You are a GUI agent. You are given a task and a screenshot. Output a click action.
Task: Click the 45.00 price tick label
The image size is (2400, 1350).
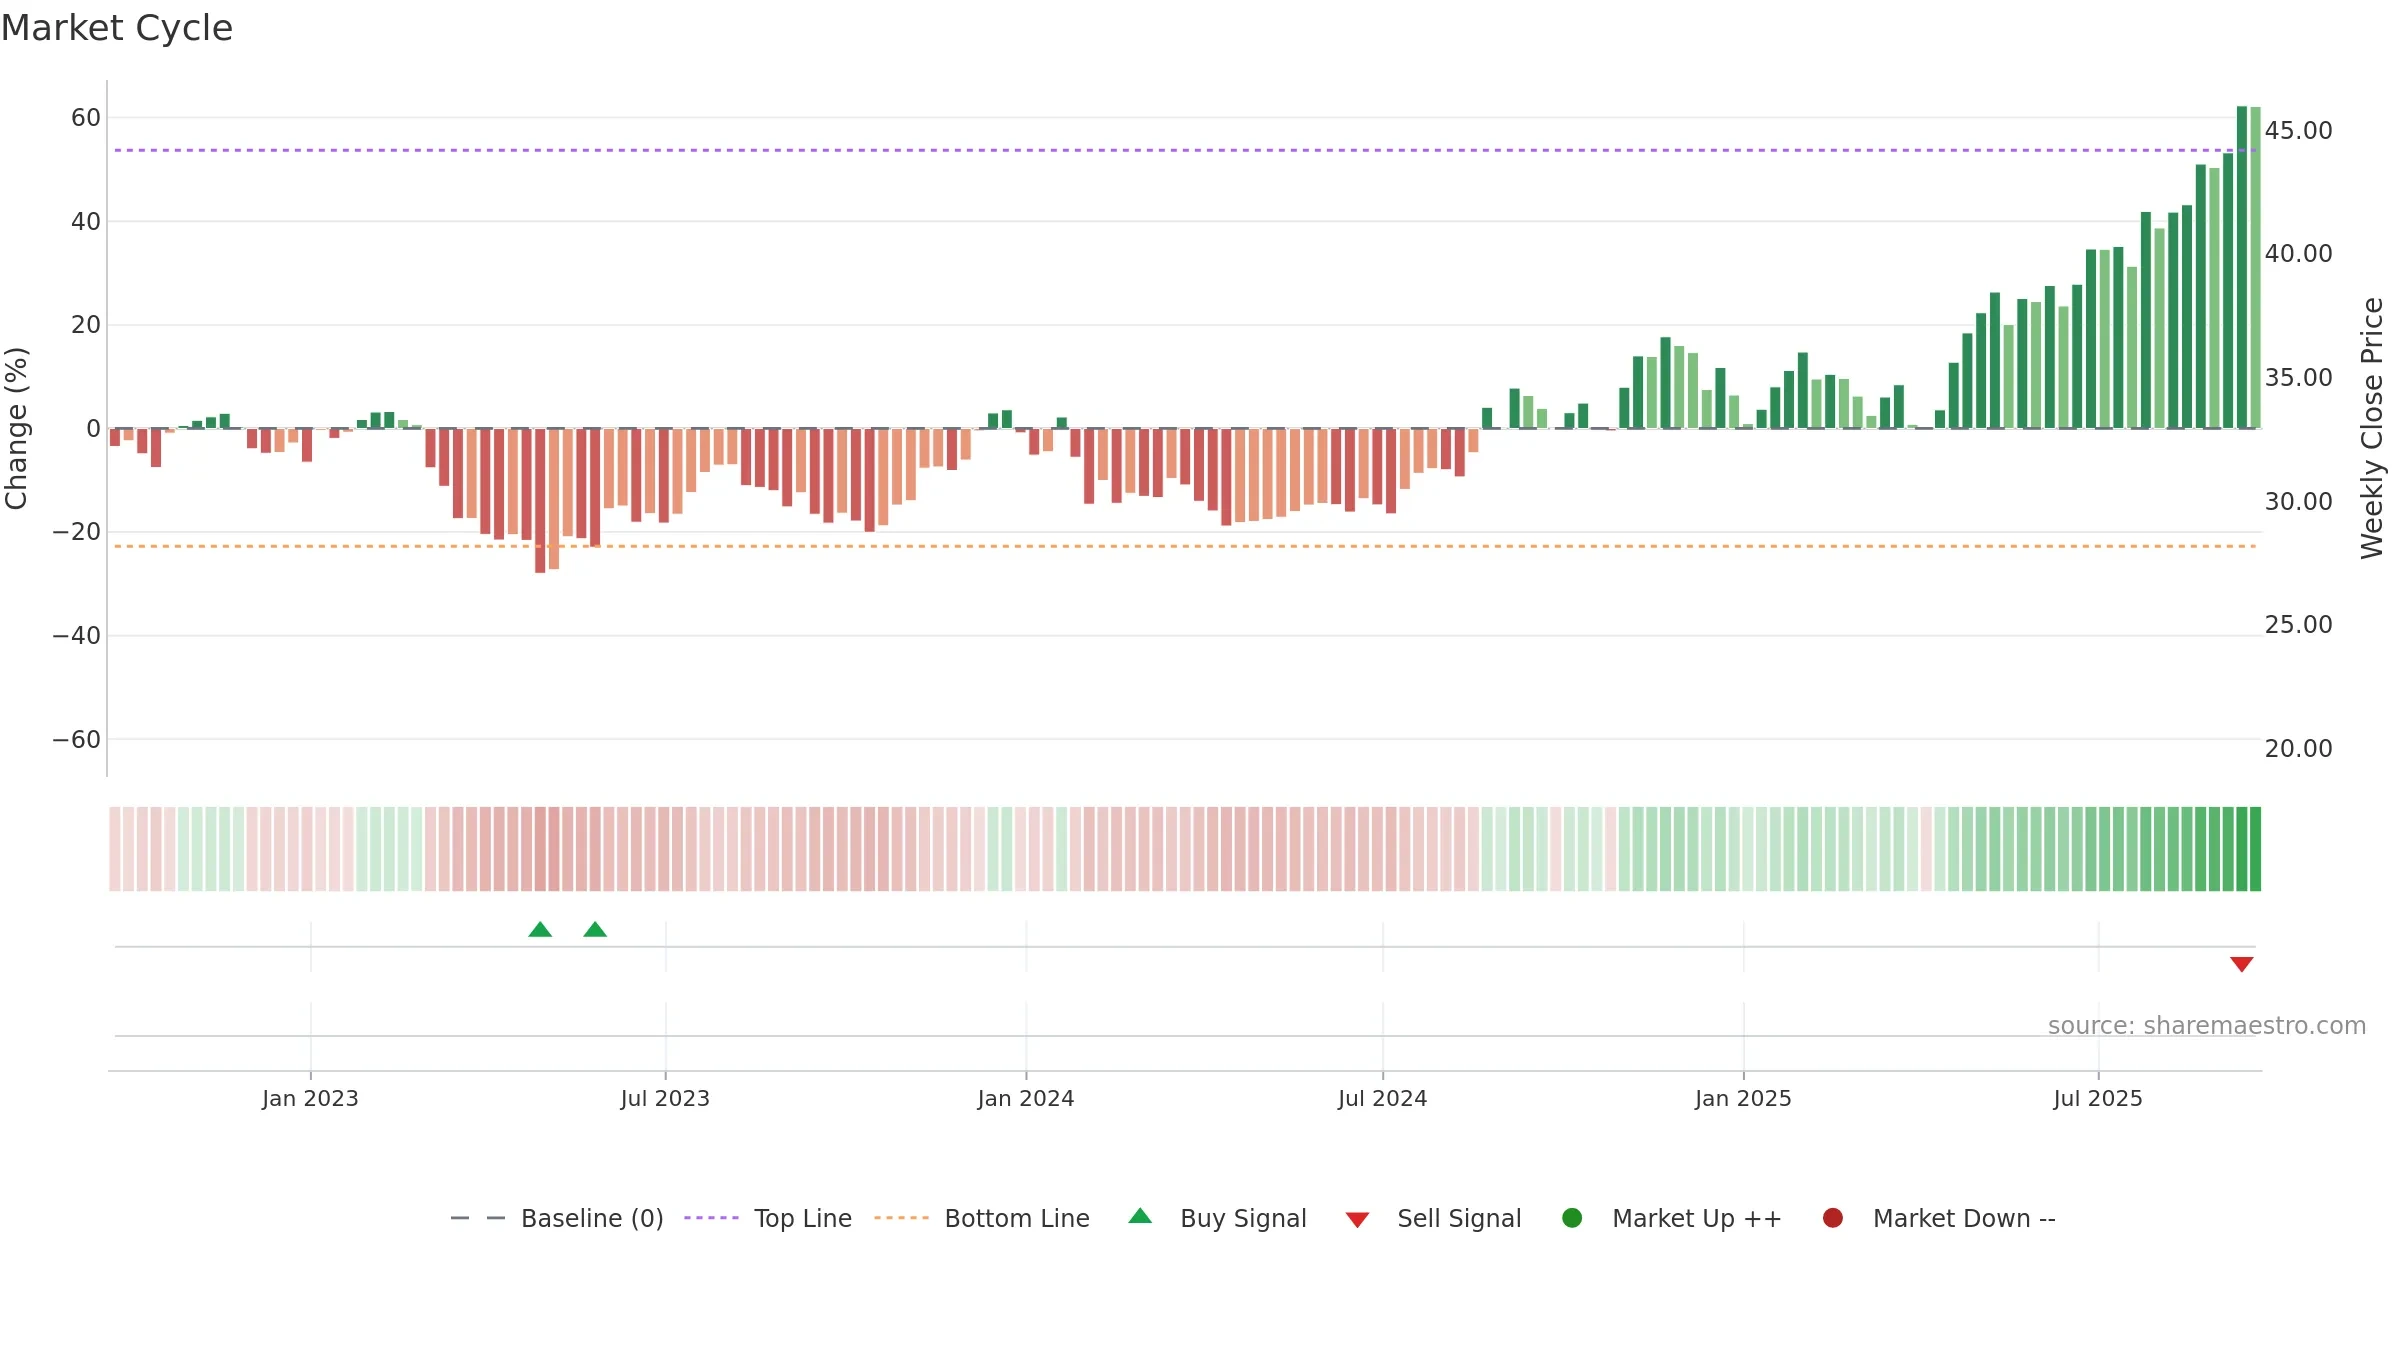click(2298, 130)
